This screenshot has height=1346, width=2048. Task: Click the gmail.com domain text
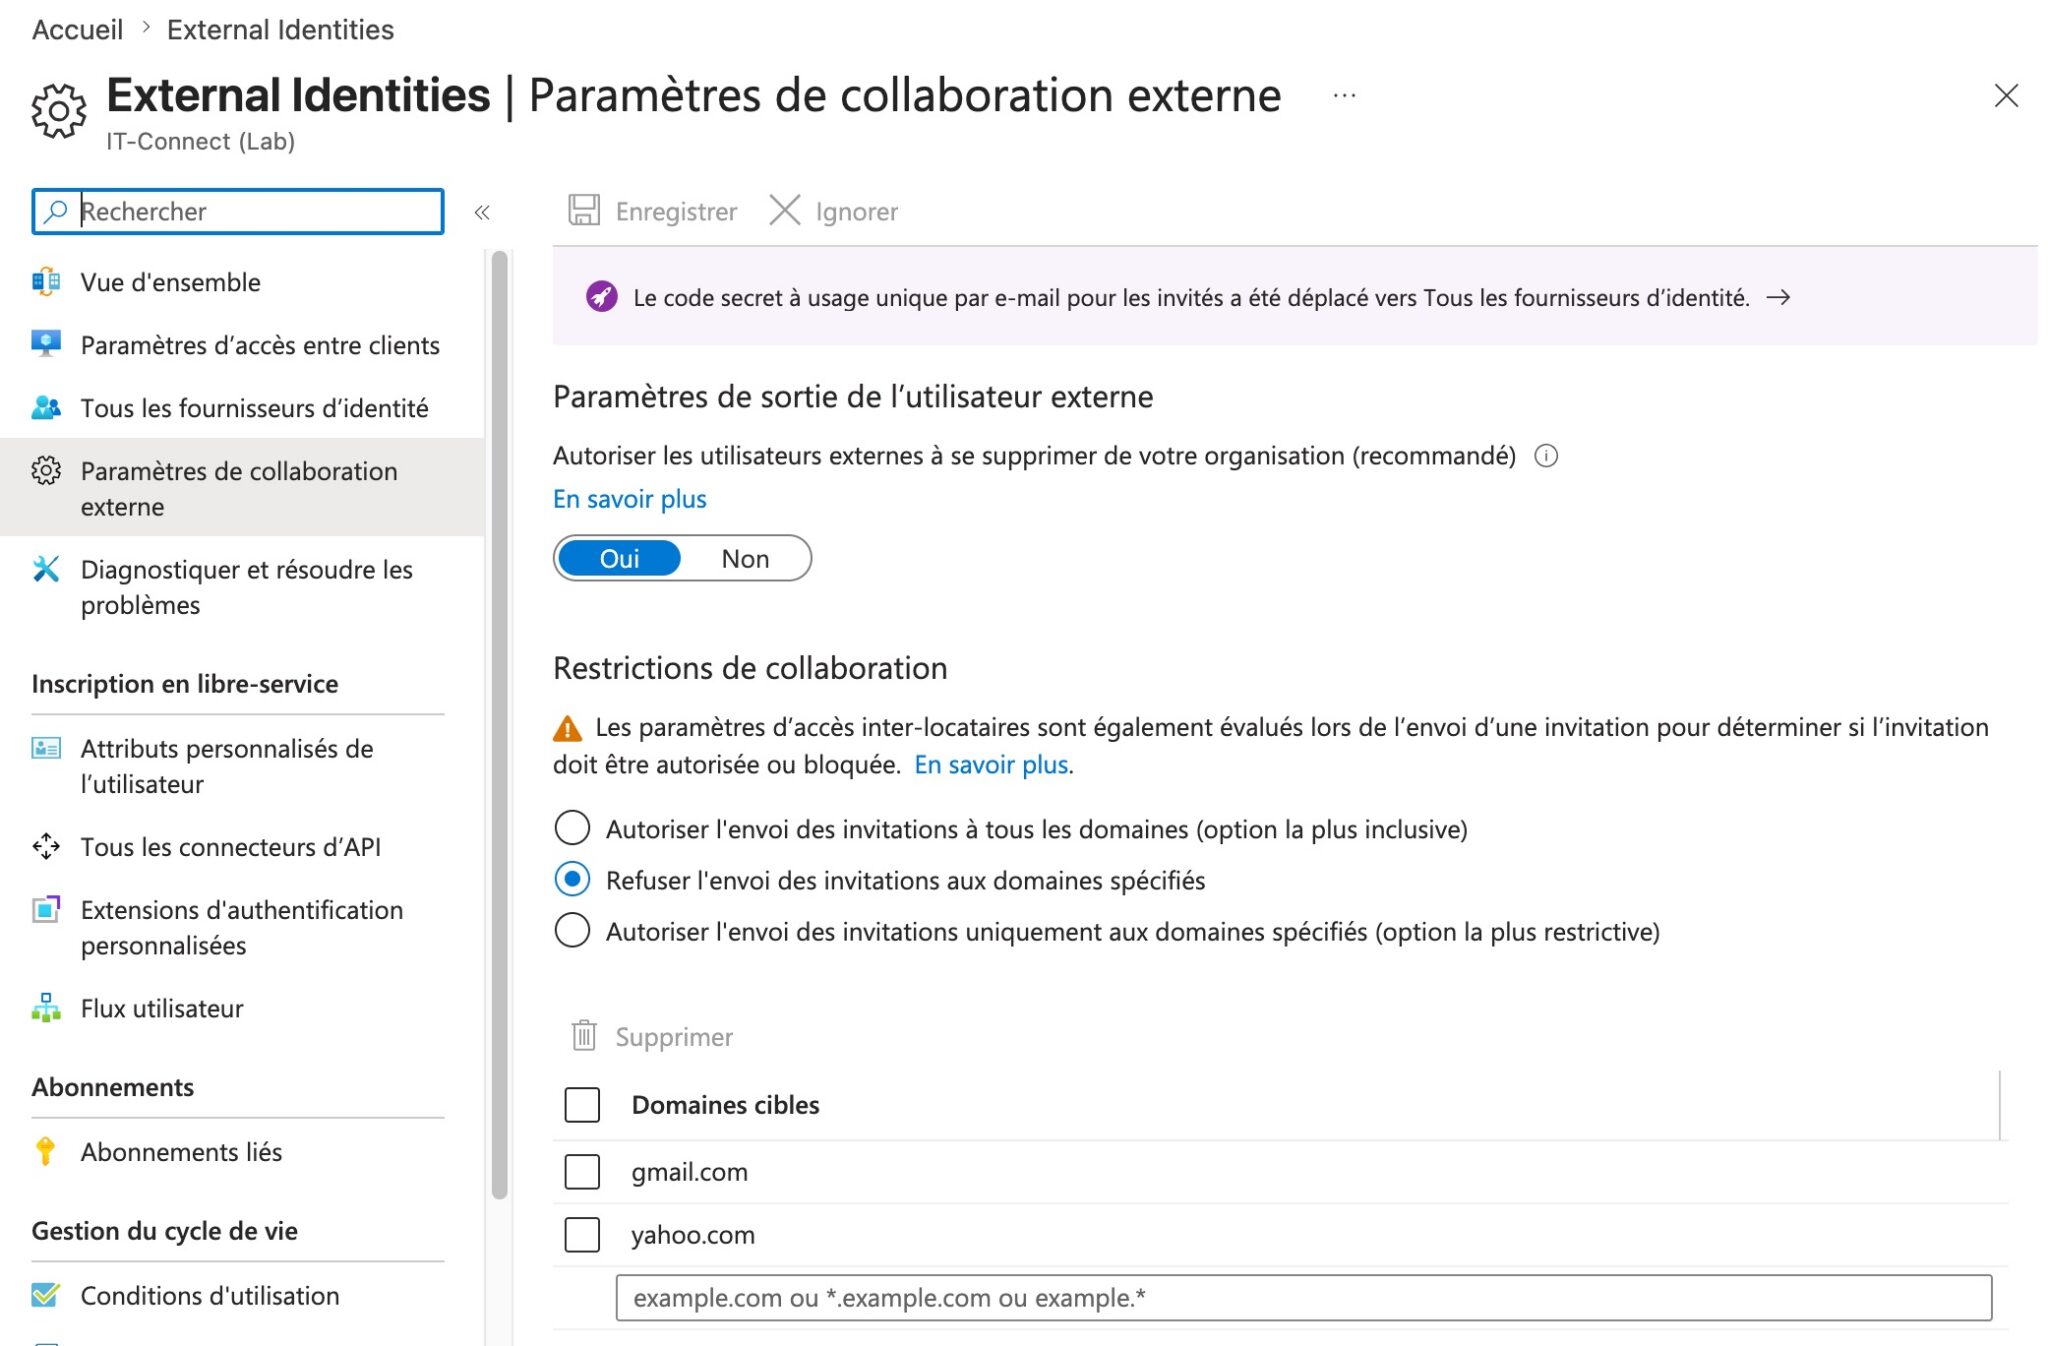tap(689, 1172)
